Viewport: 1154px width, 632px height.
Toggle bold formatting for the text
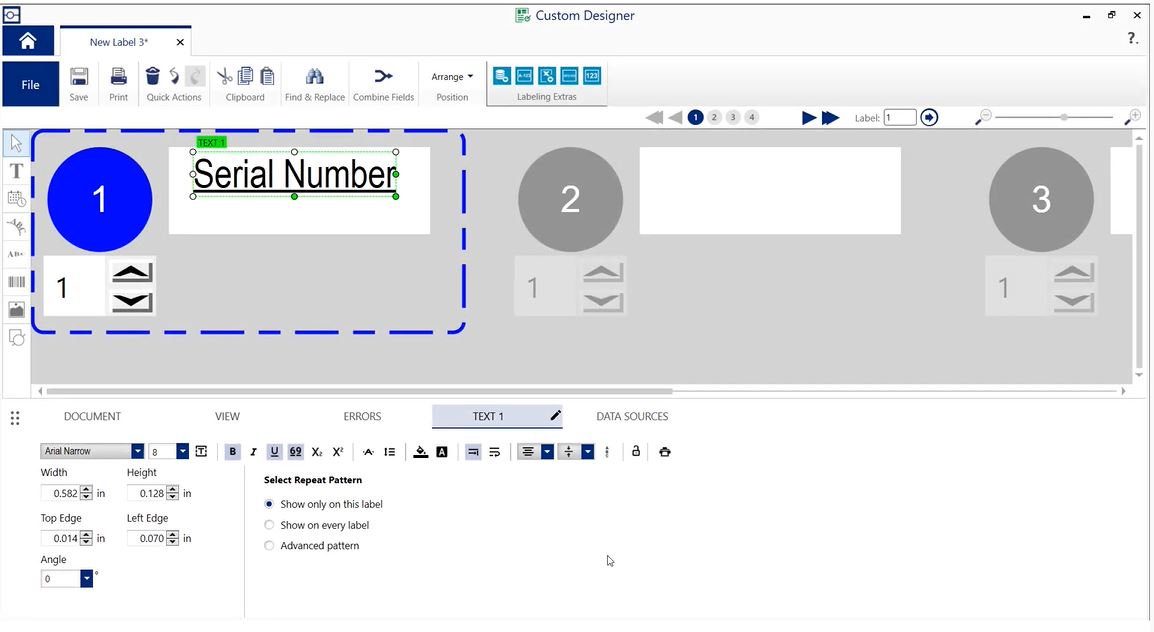coord(232,451)
